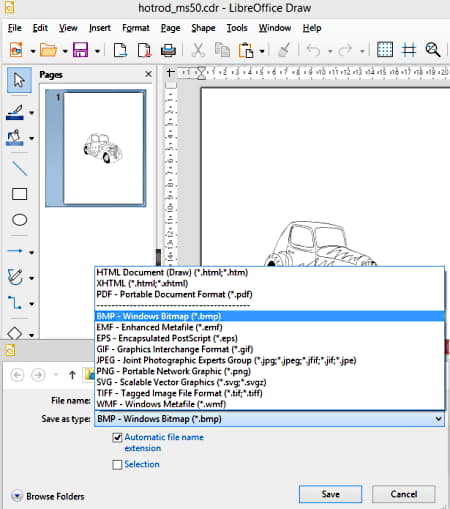
Task: Choose JPEG - Joint Photographic Experts Group
Action: [x=269, y=360]
